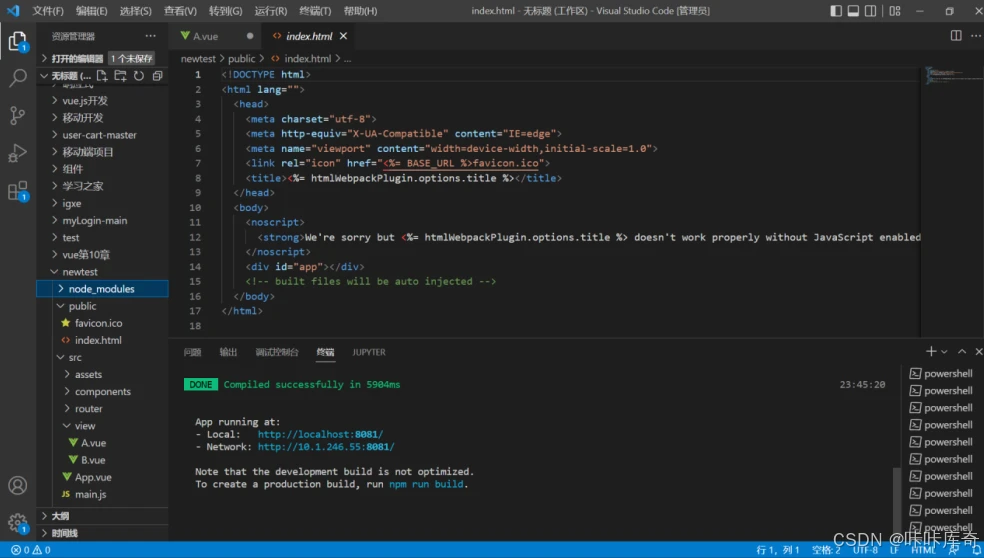Open the Extensions view icon
The height and width of the screenshot is (558, 984).
coord(18,190)
